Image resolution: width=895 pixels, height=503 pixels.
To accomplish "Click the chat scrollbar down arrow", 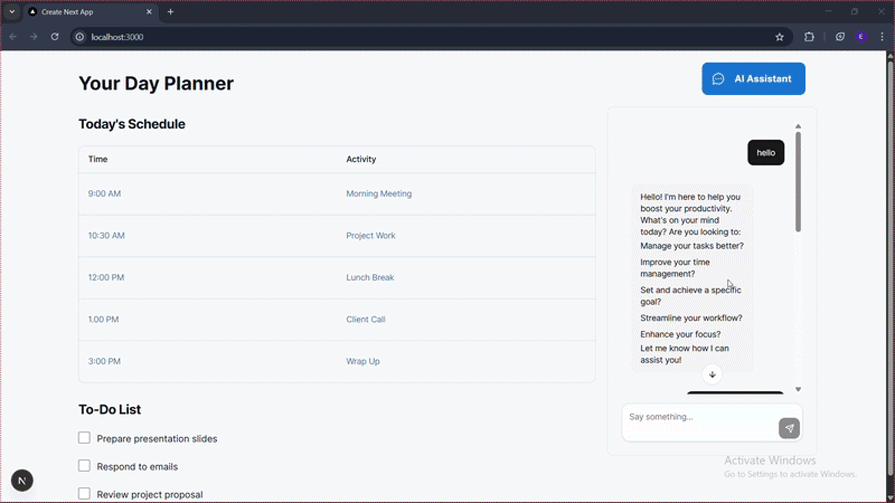I will (x=798, y=389).
